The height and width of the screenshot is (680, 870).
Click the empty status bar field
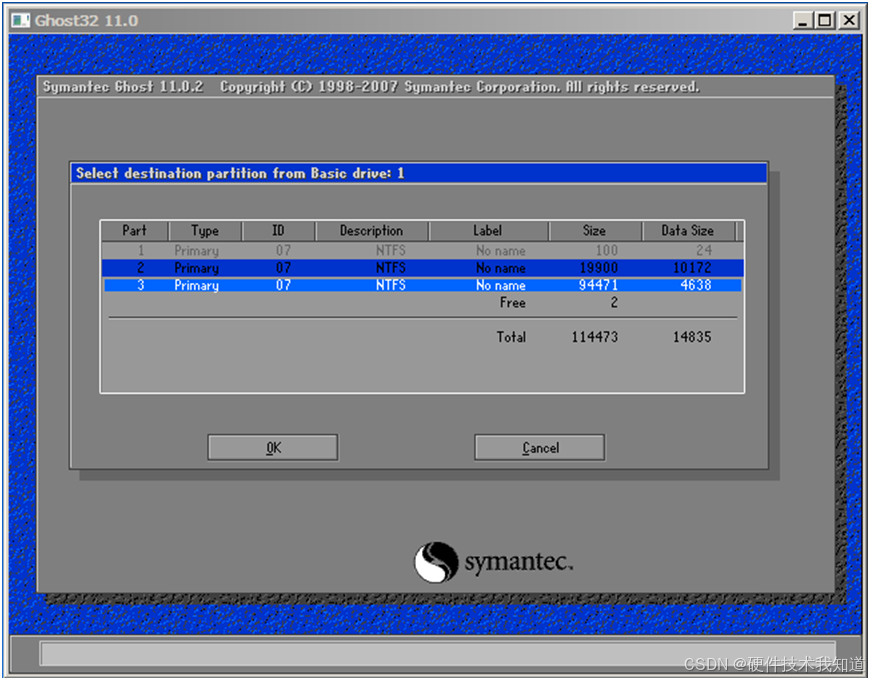click(x=438, y=653)
